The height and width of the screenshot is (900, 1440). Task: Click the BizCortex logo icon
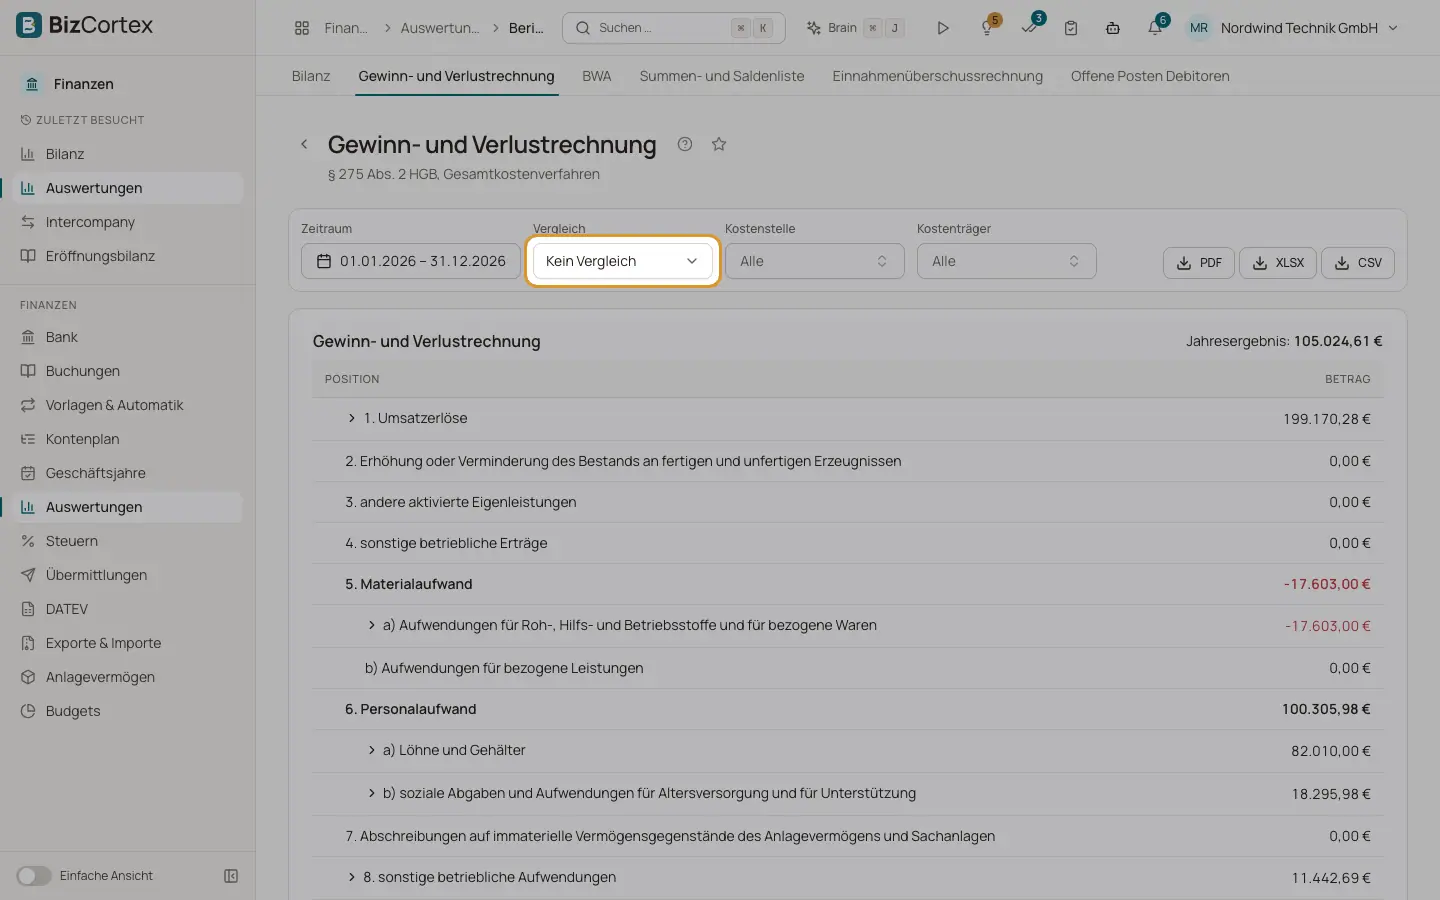[x=29, y=25]
